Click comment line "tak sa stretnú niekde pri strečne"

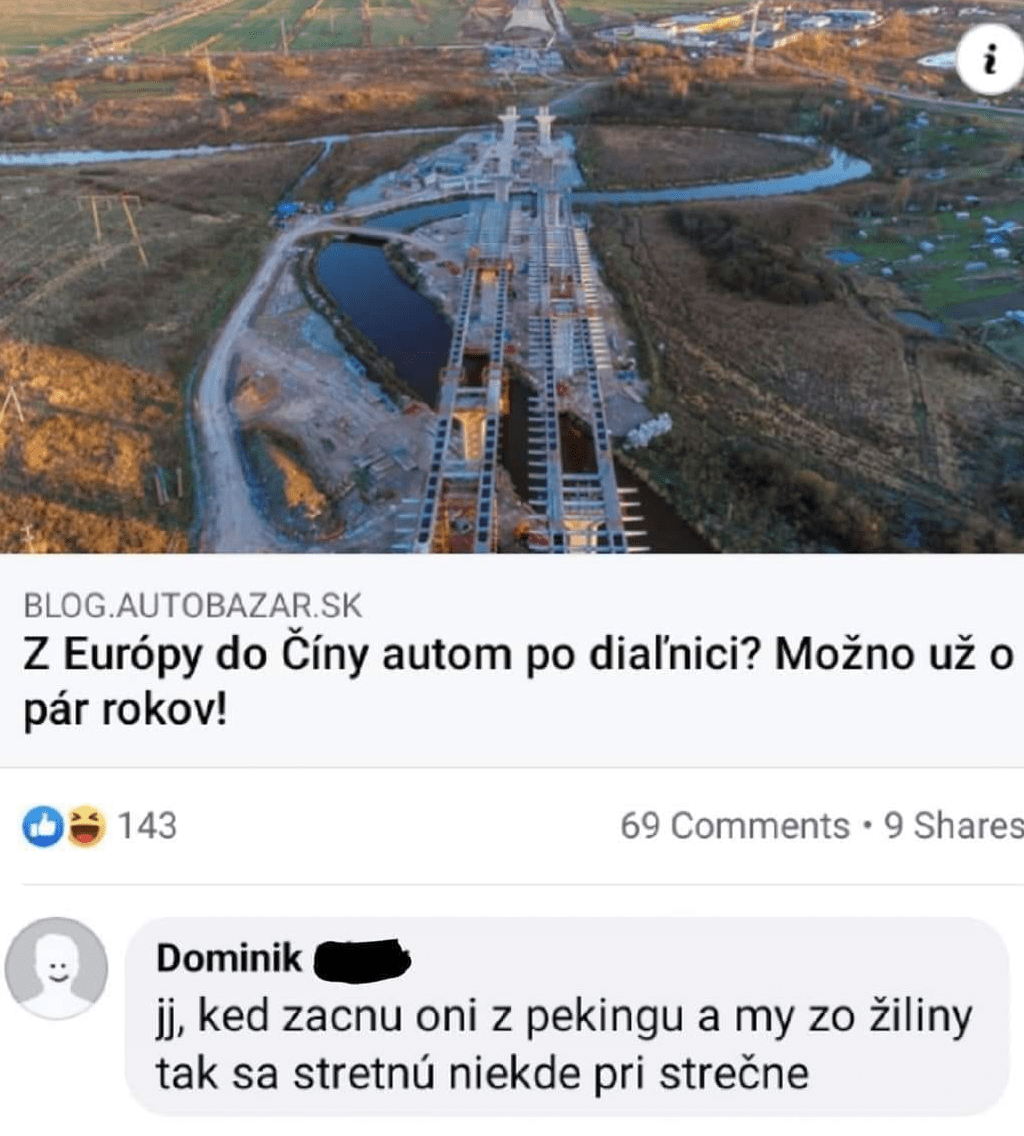pos(483,1074)
